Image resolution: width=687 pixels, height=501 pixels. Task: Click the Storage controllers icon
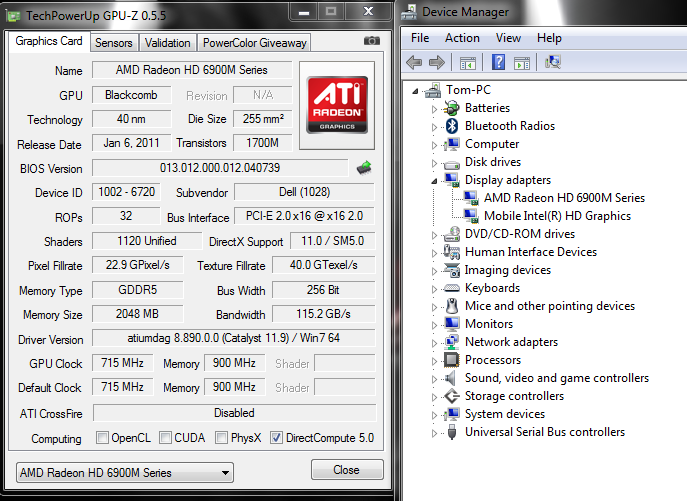click(x=452, y=396)
